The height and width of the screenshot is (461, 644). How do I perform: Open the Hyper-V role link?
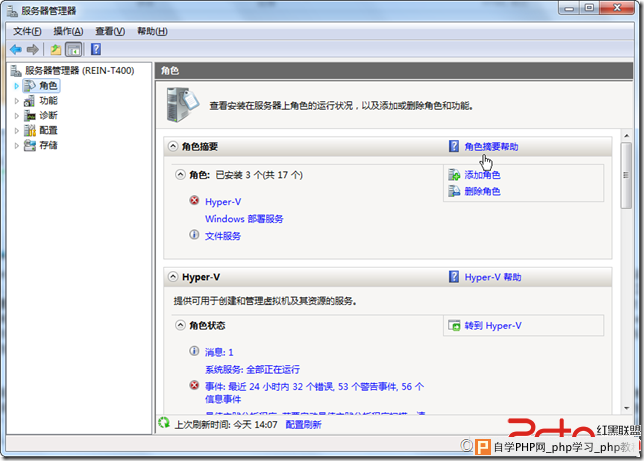[x=223, y=202]
